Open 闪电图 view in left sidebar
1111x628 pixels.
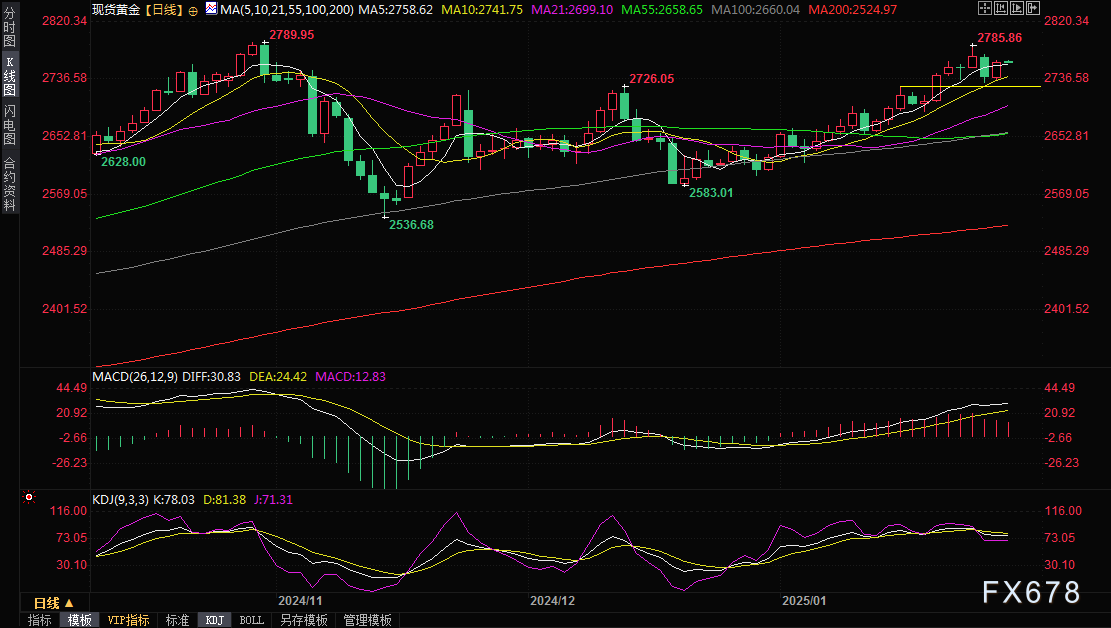point(9,124)
